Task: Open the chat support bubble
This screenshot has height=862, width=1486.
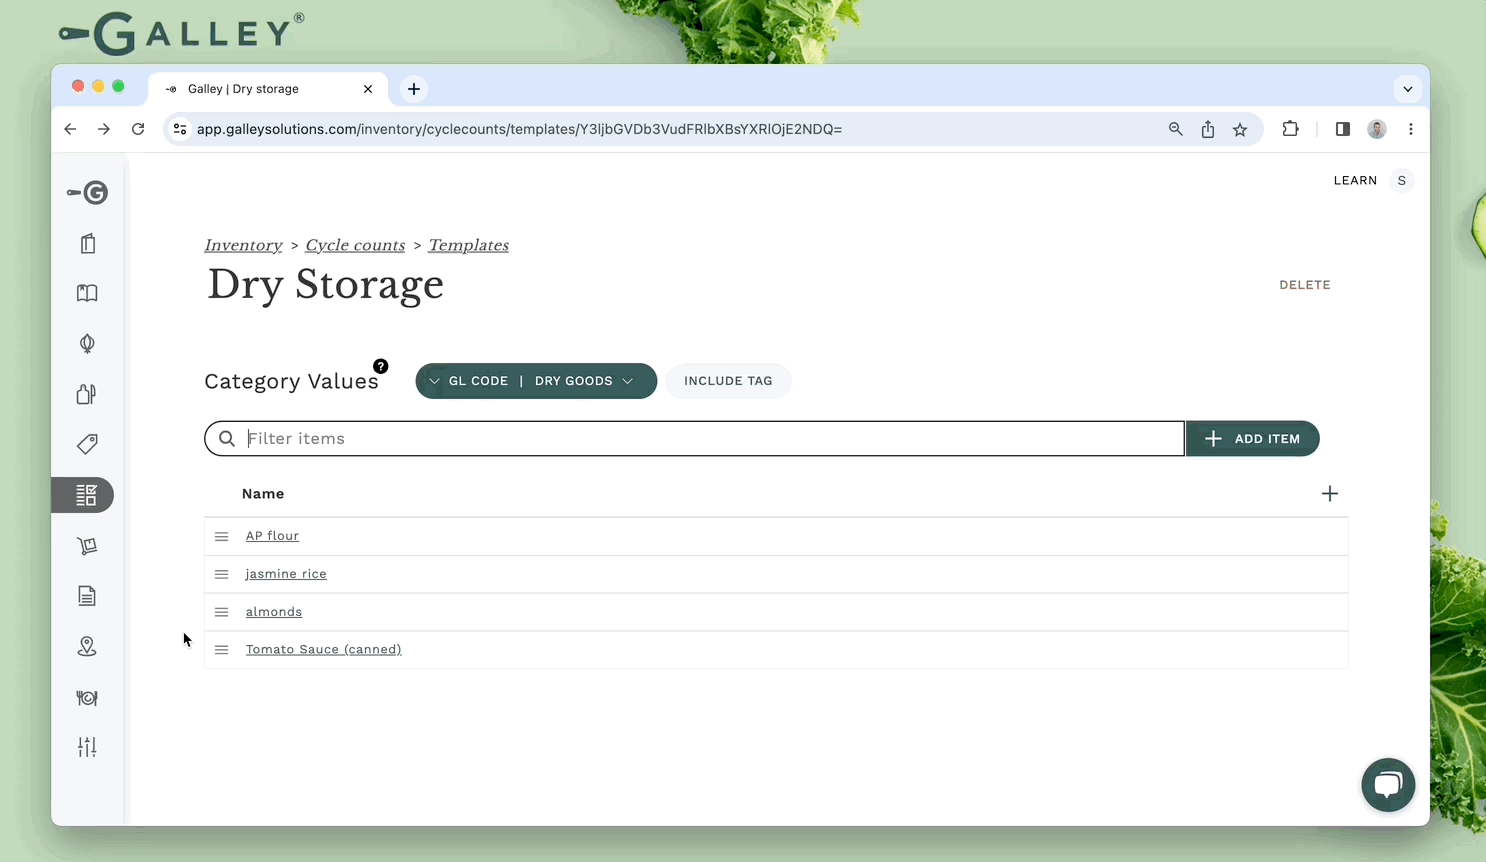Action: 1387,785
